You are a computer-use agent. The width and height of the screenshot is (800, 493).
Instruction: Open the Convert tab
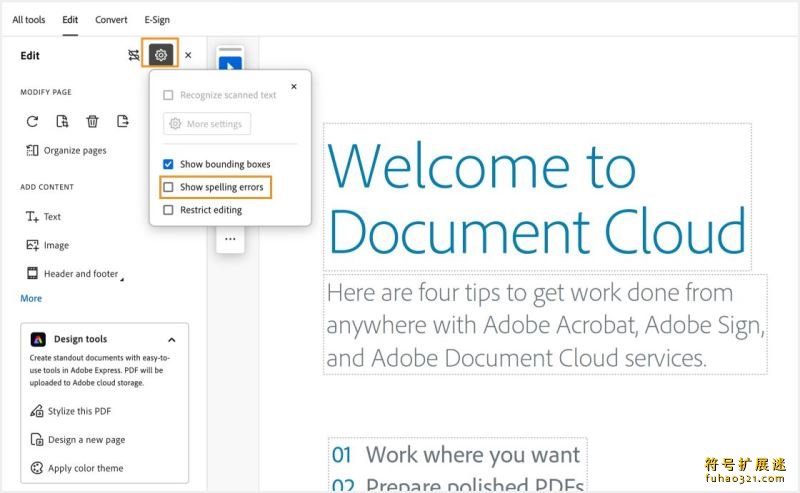tap(111, 20)
